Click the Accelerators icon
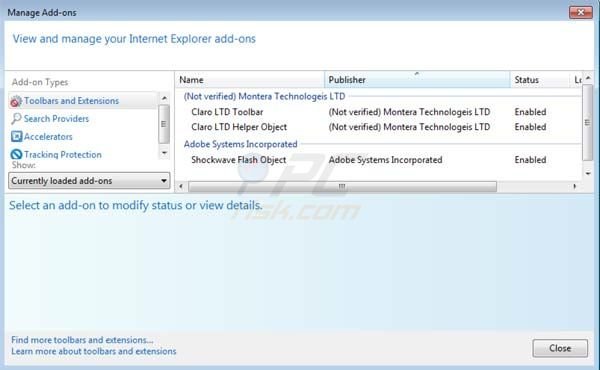Viewport: 600px width, 370px height. coord(16,137)
